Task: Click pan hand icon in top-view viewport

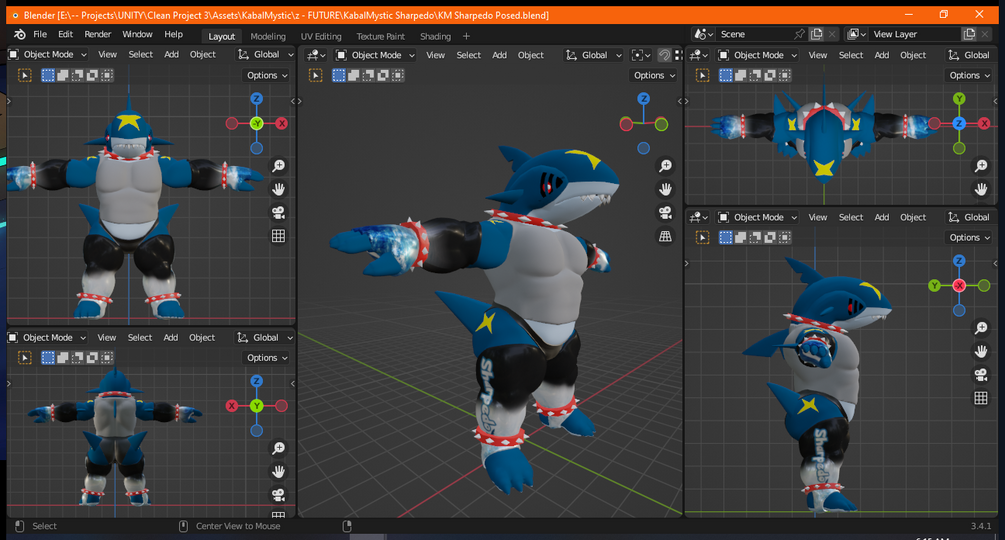Action: (x=981, y=190)
